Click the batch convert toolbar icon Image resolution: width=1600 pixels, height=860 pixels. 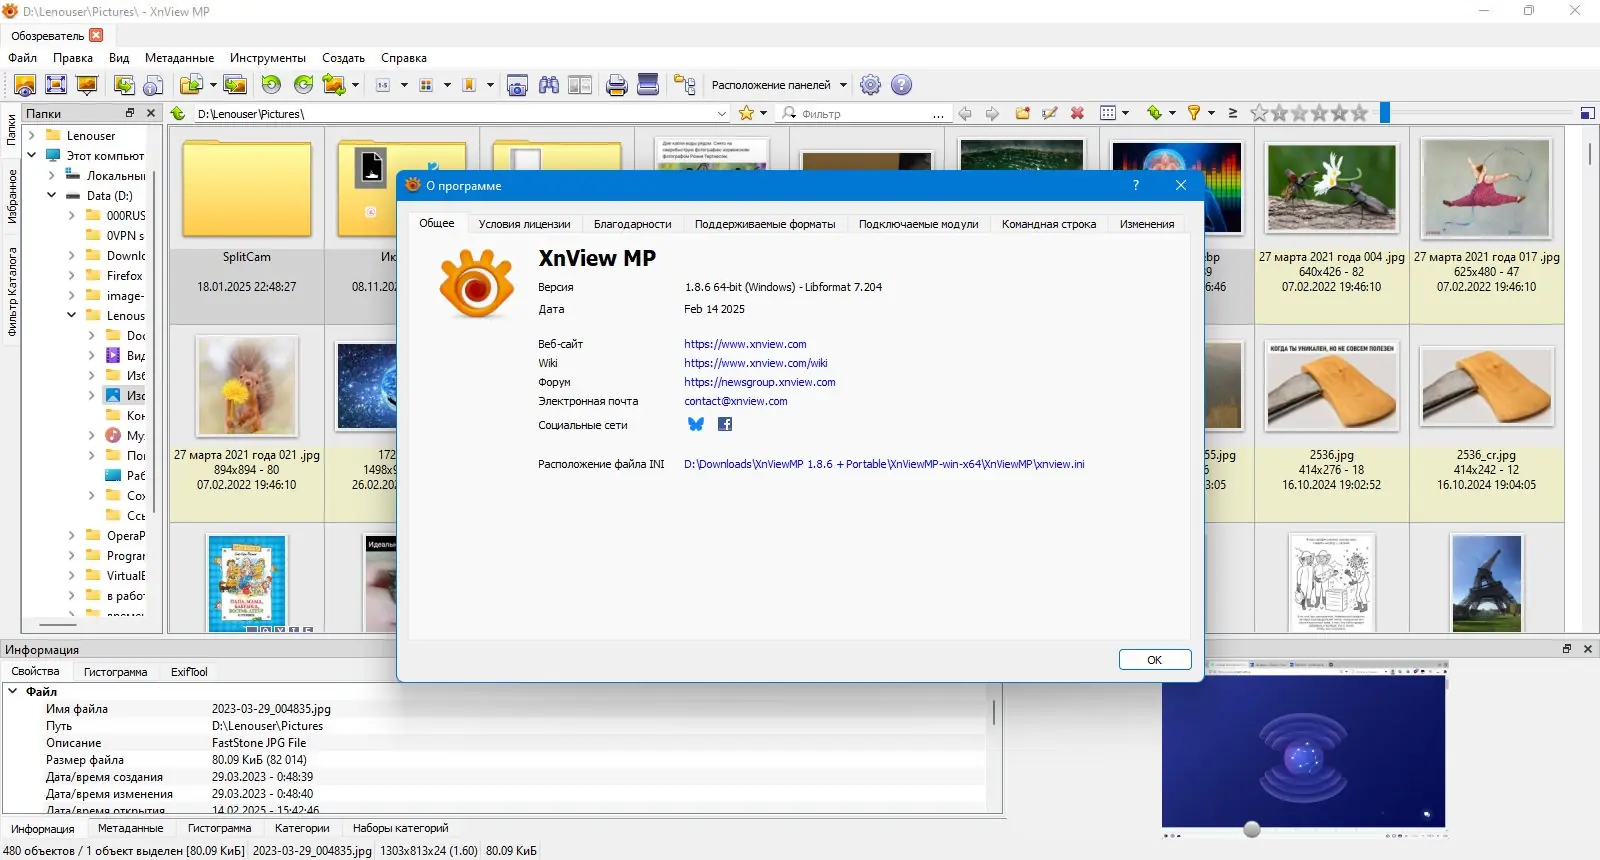click(235, 85)
